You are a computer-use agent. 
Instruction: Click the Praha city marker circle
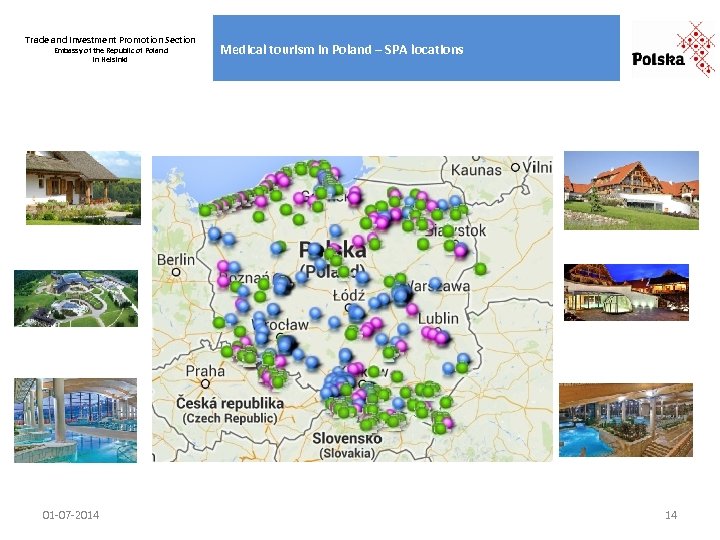click(x=205, y=383)
